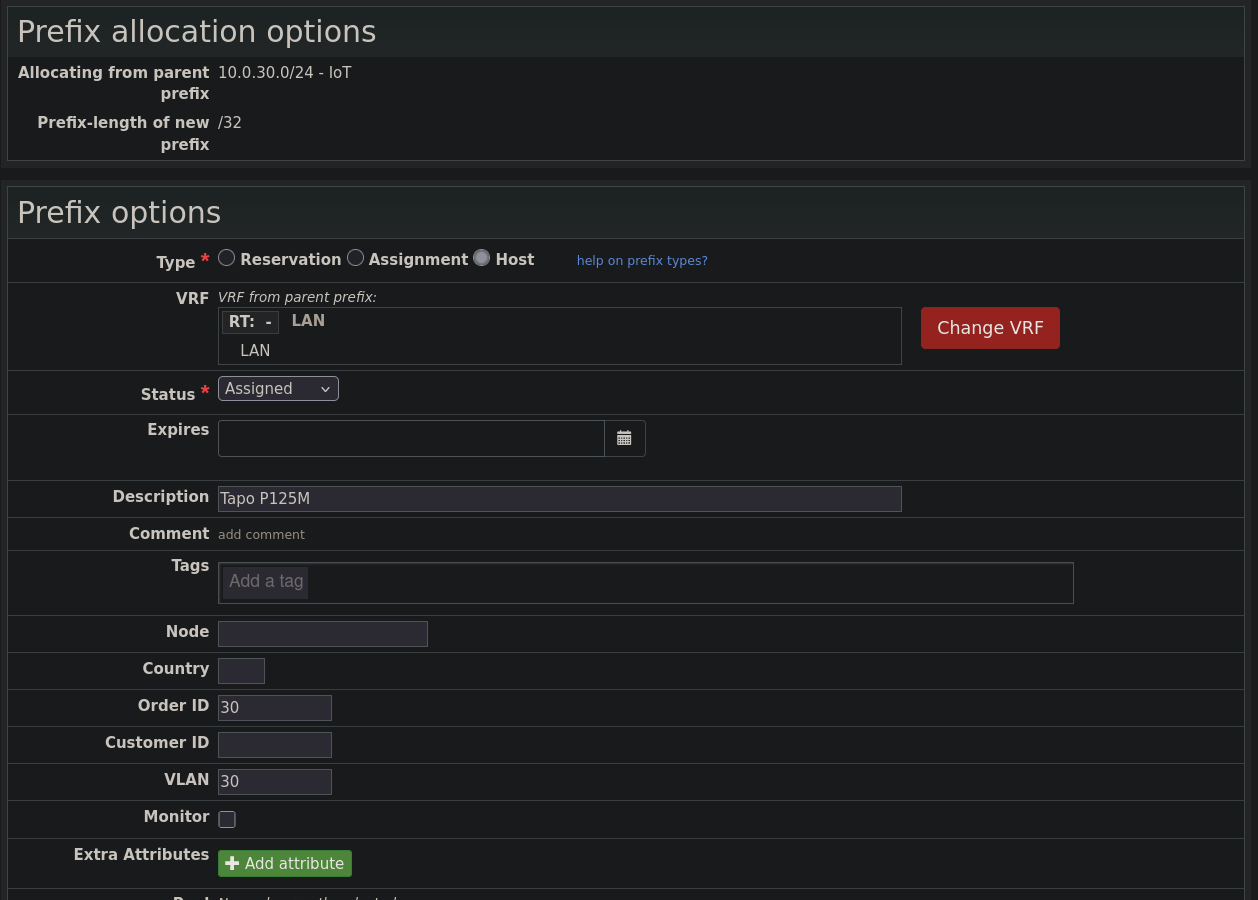The width and height of the screenshot is (1258, 900).
Task: Click the parent prefix value 10.0.30.0/24 - IoT
Action: click(285, 73)
